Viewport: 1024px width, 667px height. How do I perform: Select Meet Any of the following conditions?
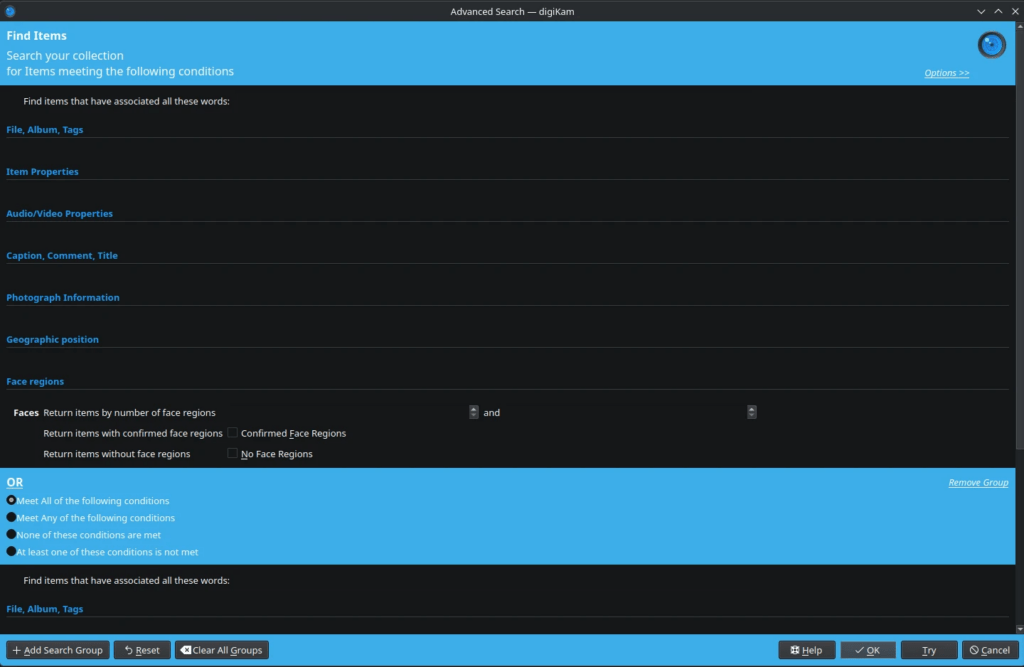[x=11, y=517]
